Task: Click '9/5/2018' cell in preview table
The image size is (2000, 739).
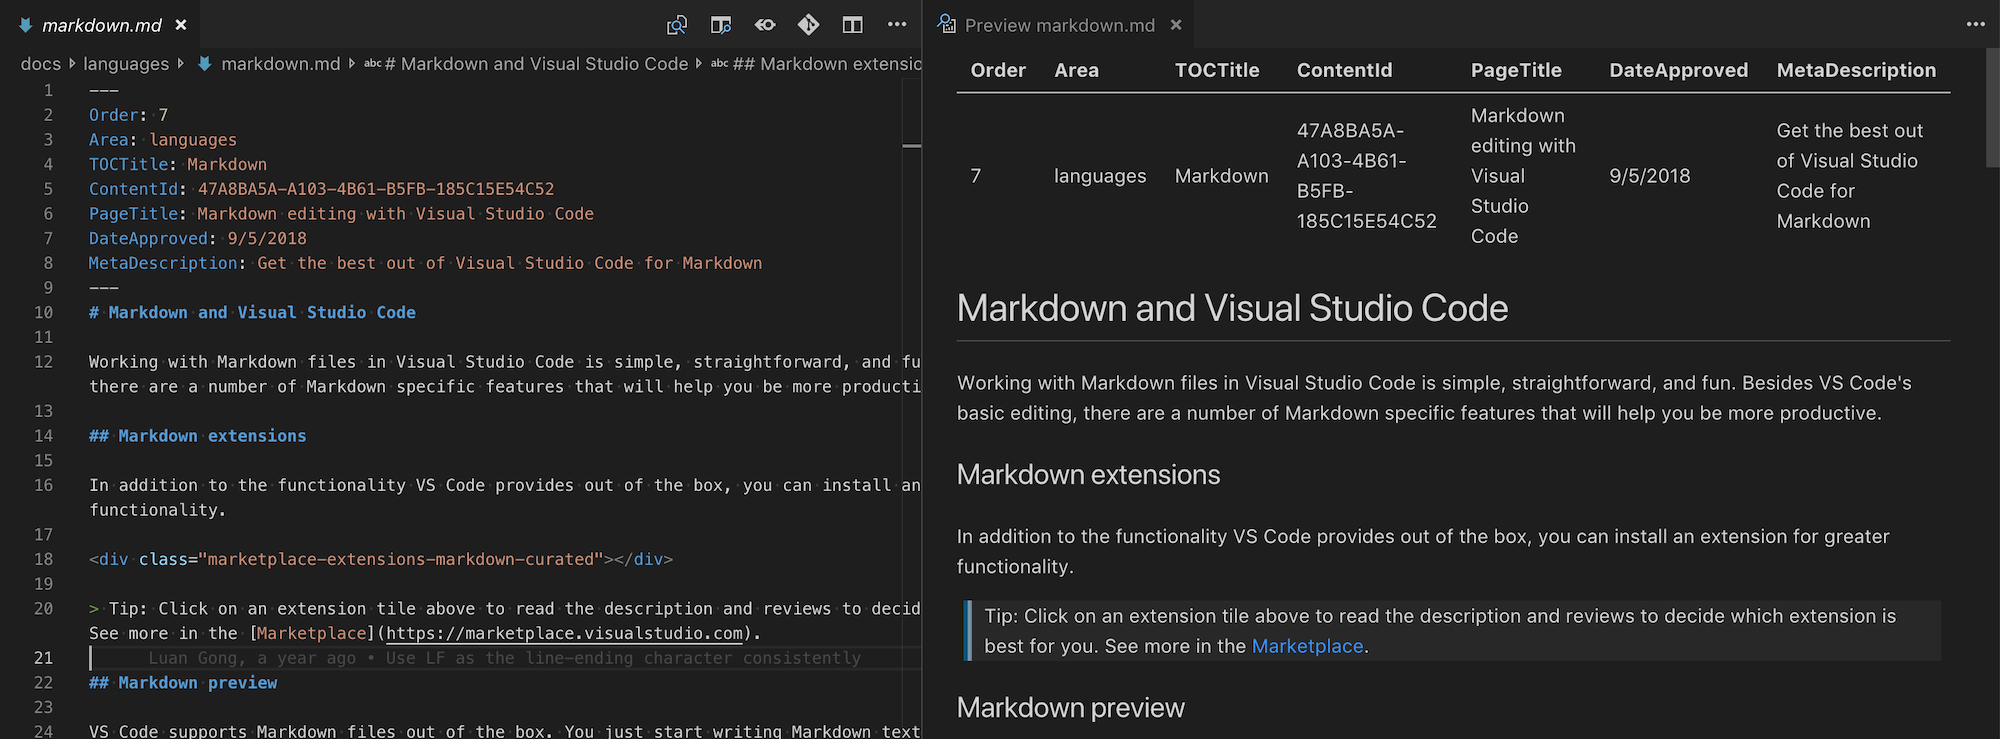Action: click(x=1649, y=176)
